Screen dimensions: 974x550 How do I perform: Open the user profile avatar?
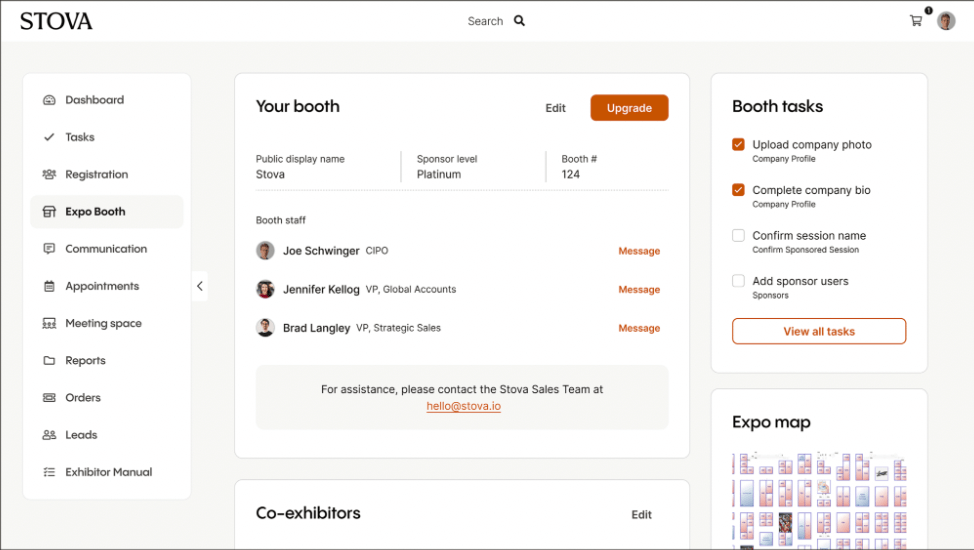[946, 21]
